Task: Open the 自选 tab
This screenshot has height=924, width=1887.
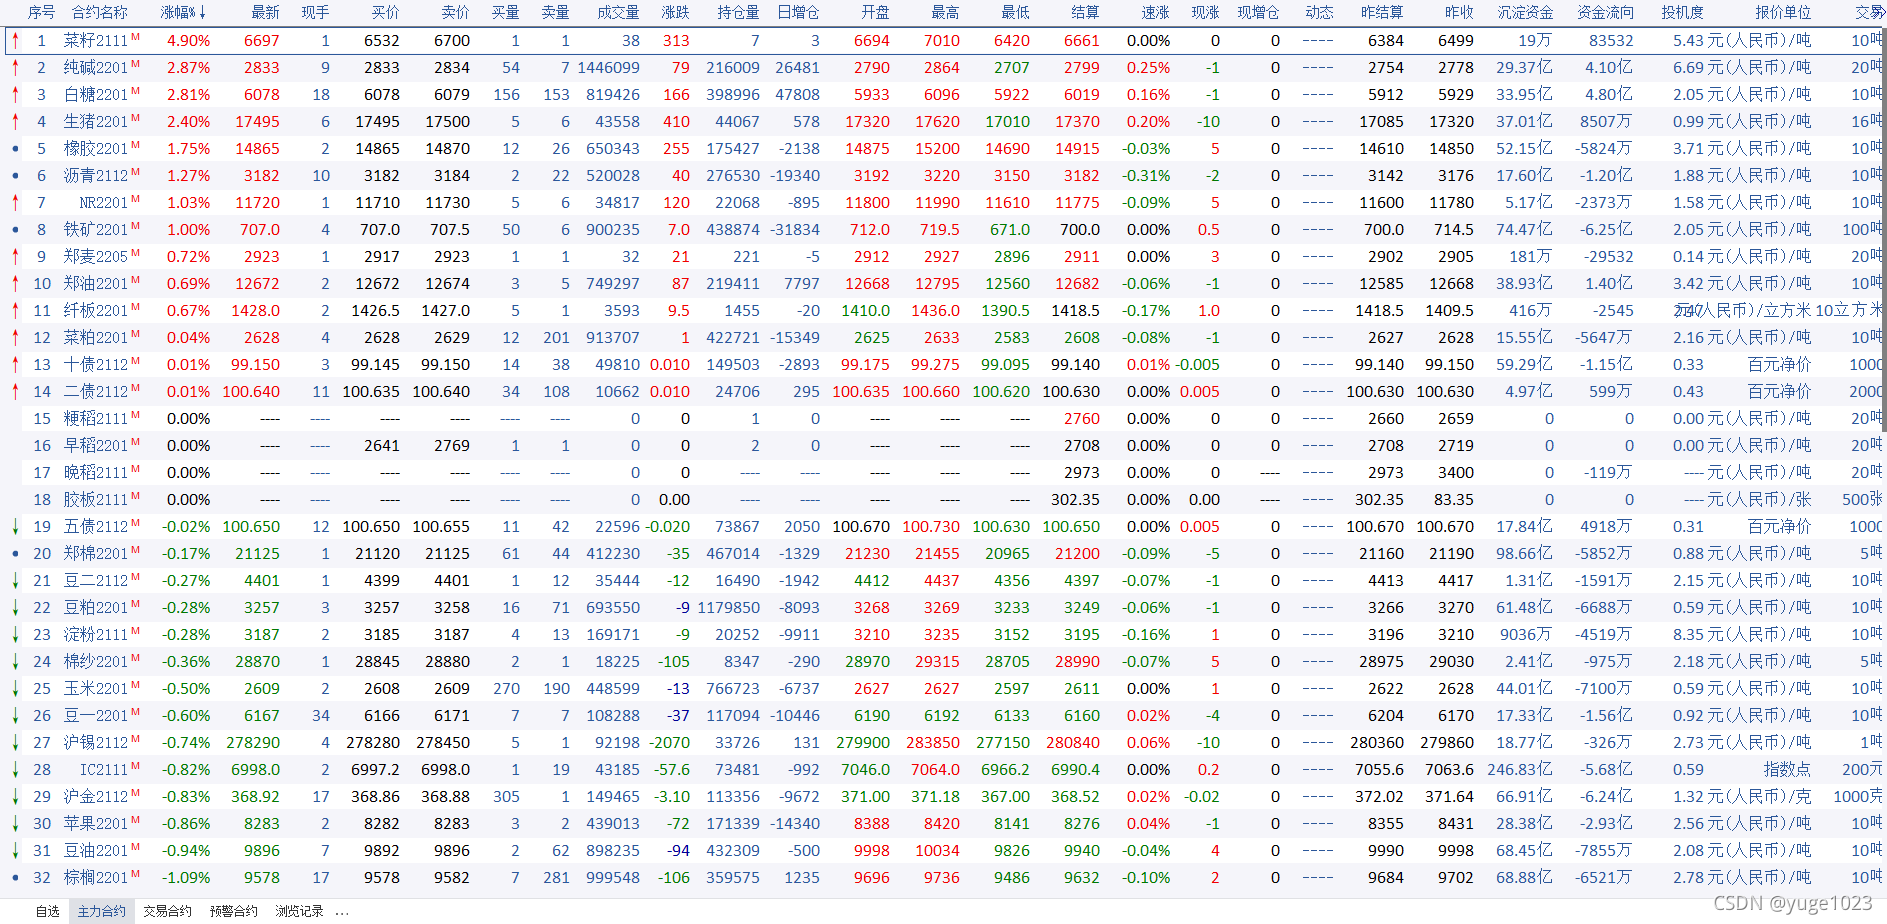Action: (x=47, y=911)
